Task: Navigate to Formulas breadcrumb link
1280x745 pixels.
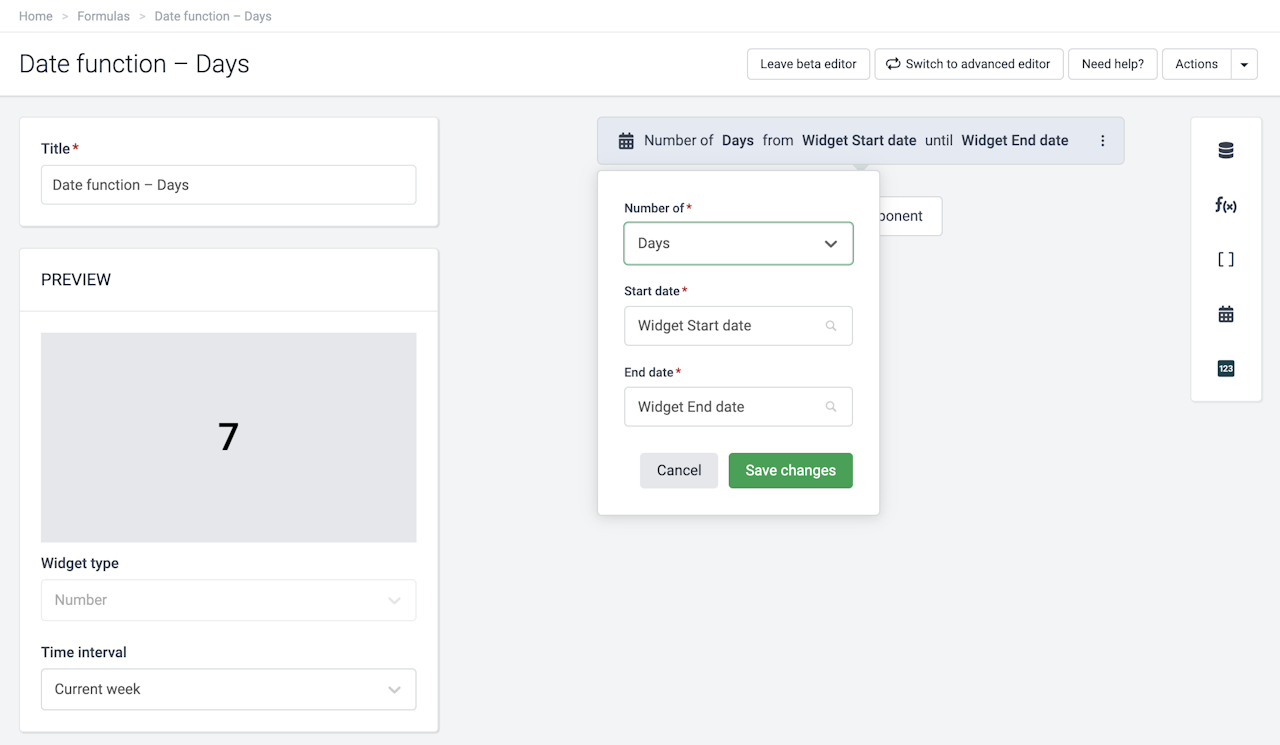Action: pos(104,16)
